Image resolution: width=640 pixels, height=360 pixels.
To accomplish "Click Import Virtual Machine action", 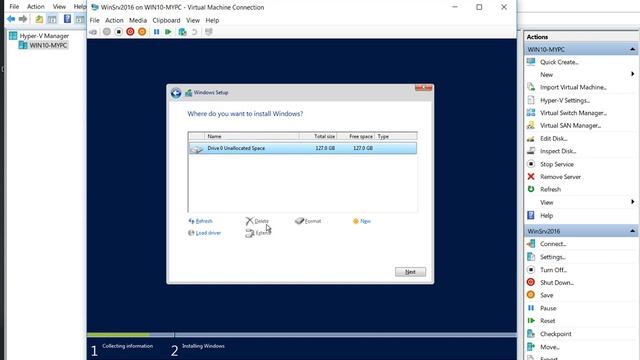I will click(573, 87).
